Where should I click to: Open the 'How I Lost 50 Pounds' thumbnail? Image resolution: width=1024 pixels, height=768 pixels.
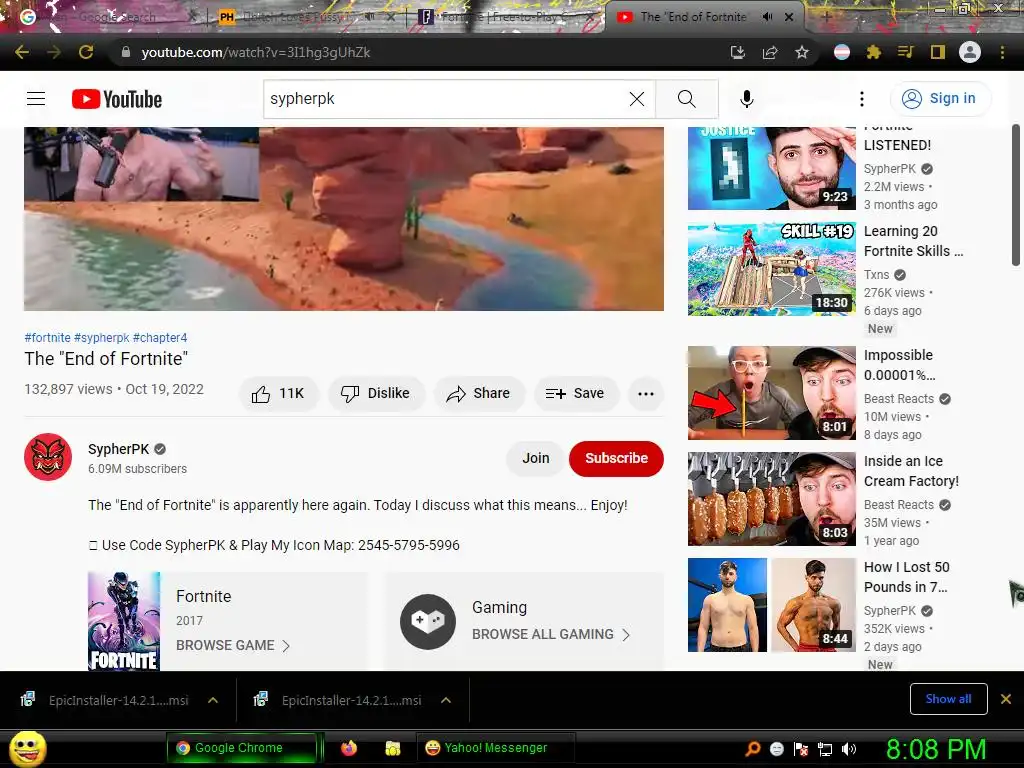coord(771,605)
